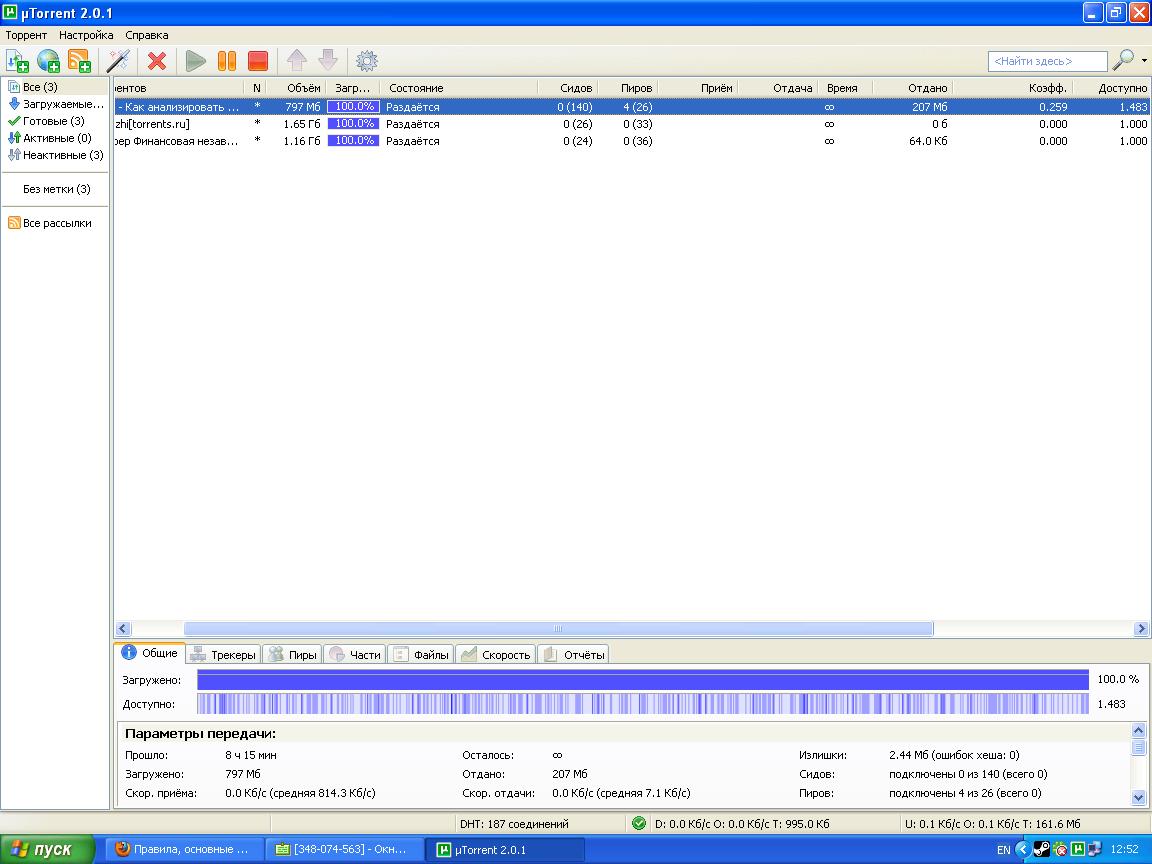
Task: Switch to the Части tab
Action: click(356, 655)
